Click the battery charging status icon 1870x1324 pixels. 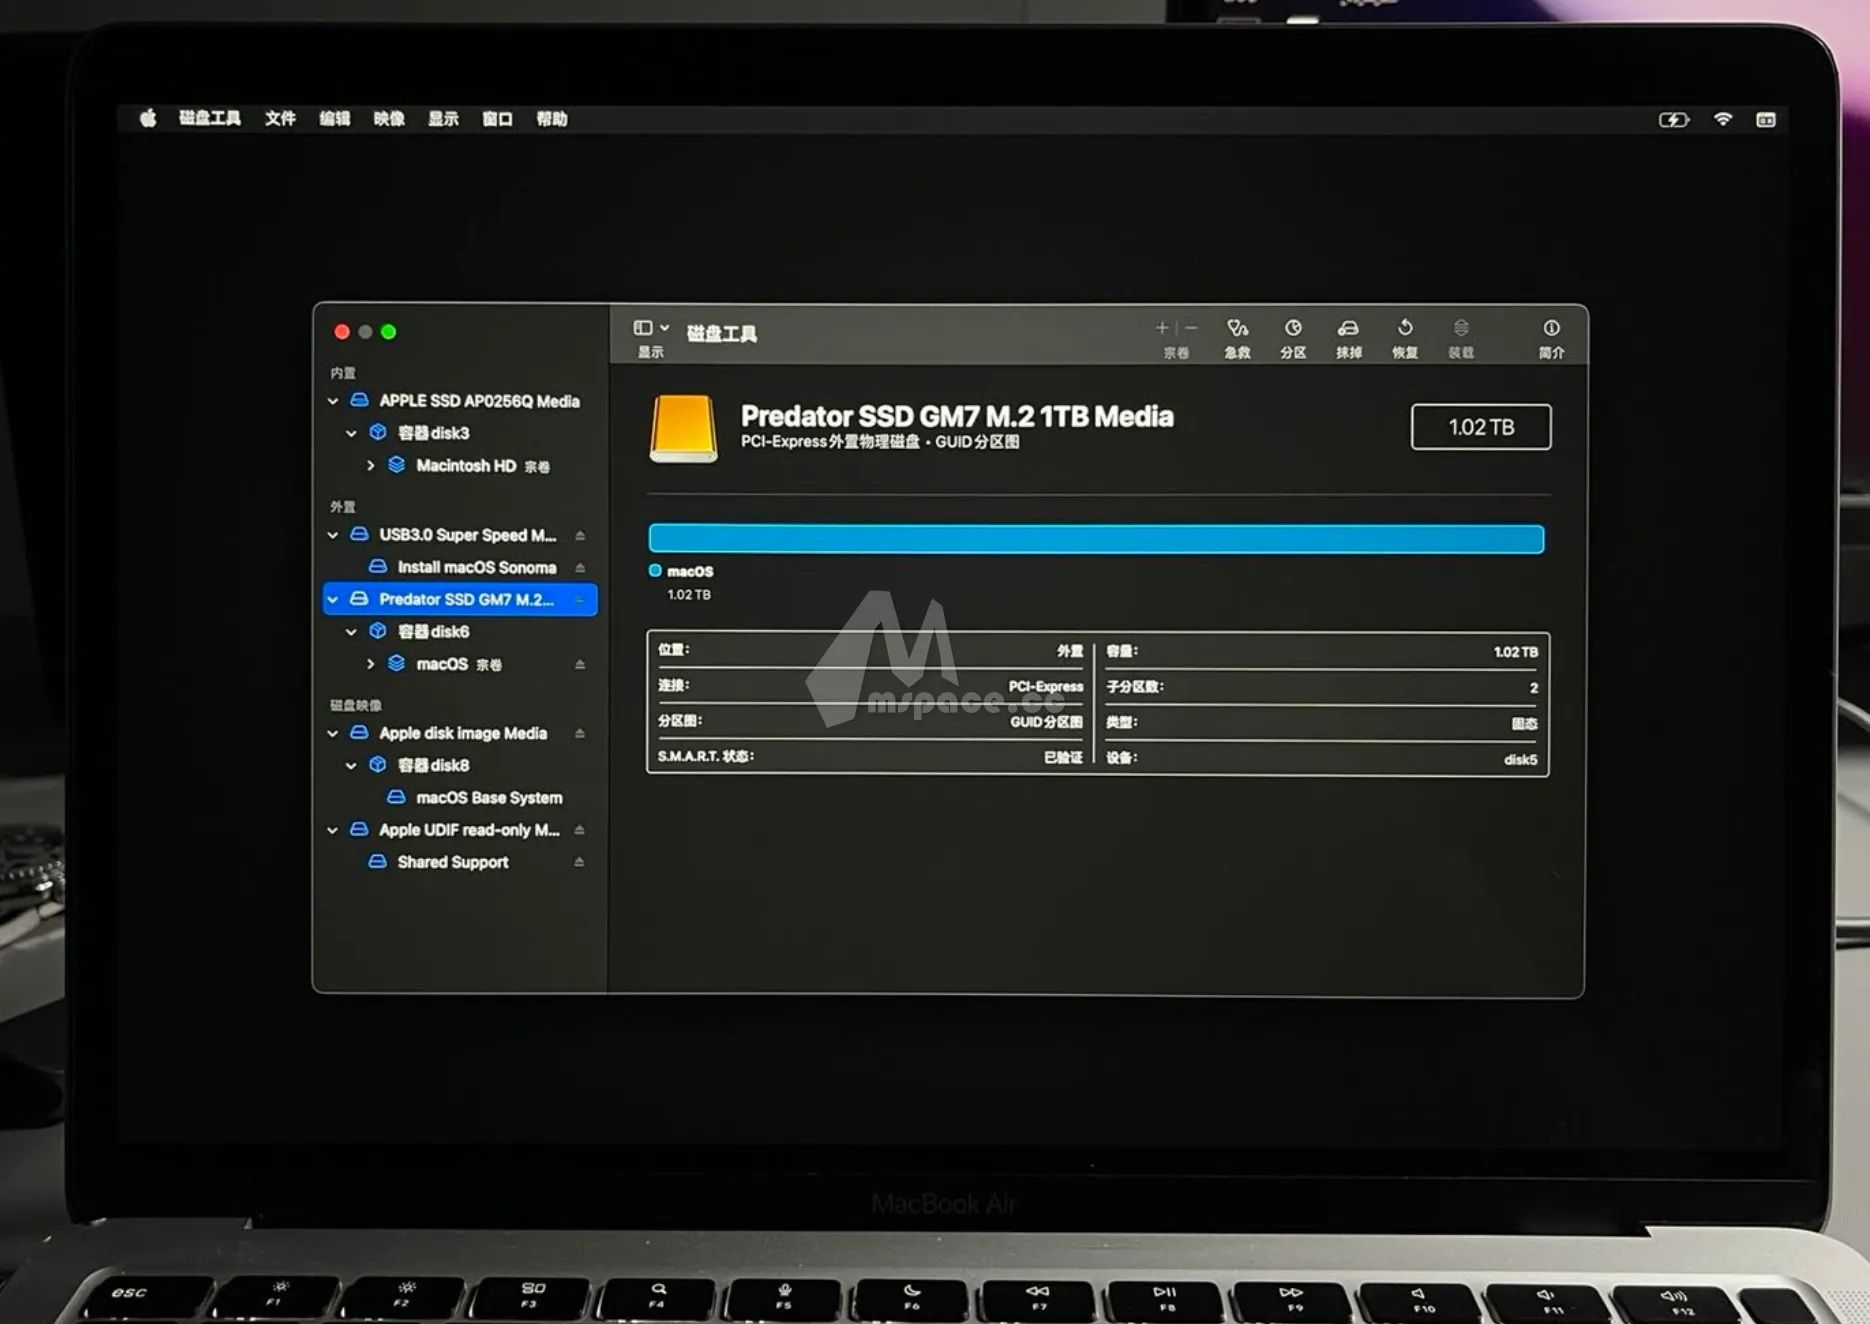pos(1674,120)
